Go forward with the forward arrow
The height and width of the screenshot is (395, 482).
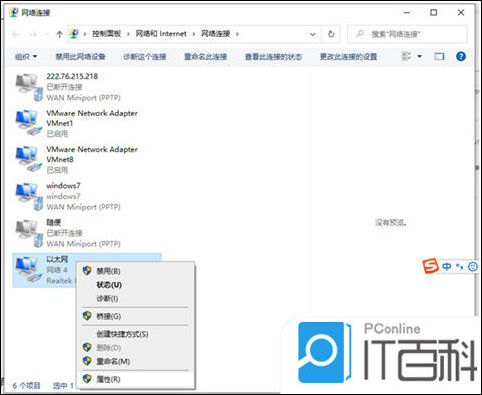point(33,34)
